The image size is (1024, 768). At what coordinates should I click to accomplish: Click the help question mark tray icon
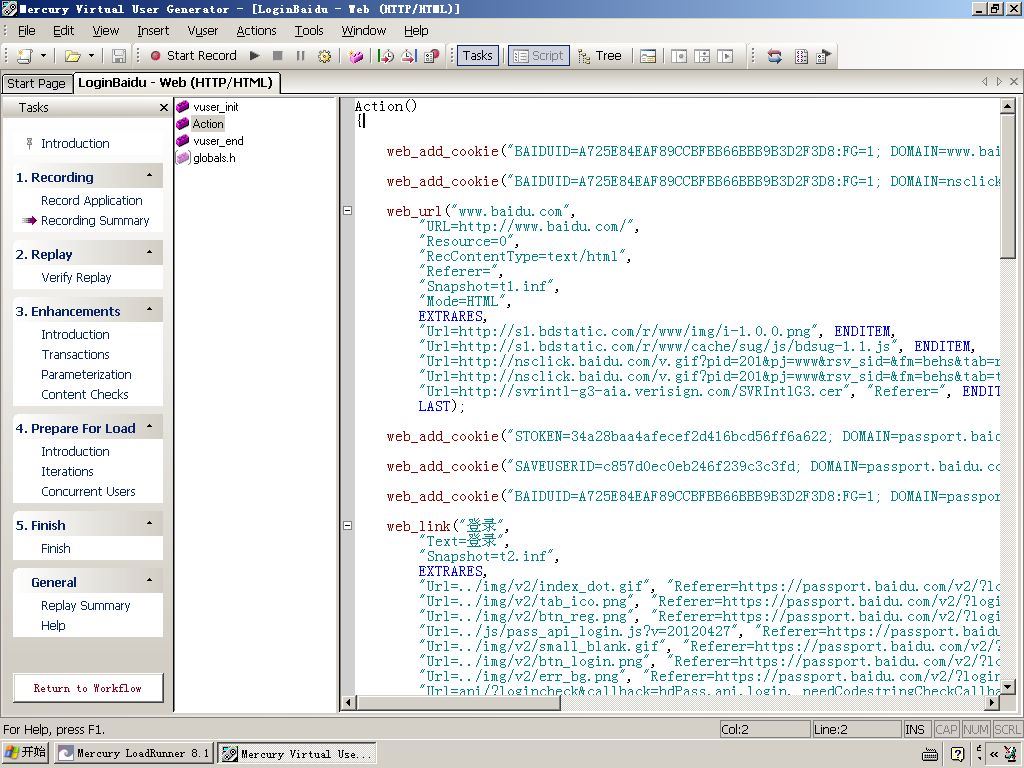[958, 754]
